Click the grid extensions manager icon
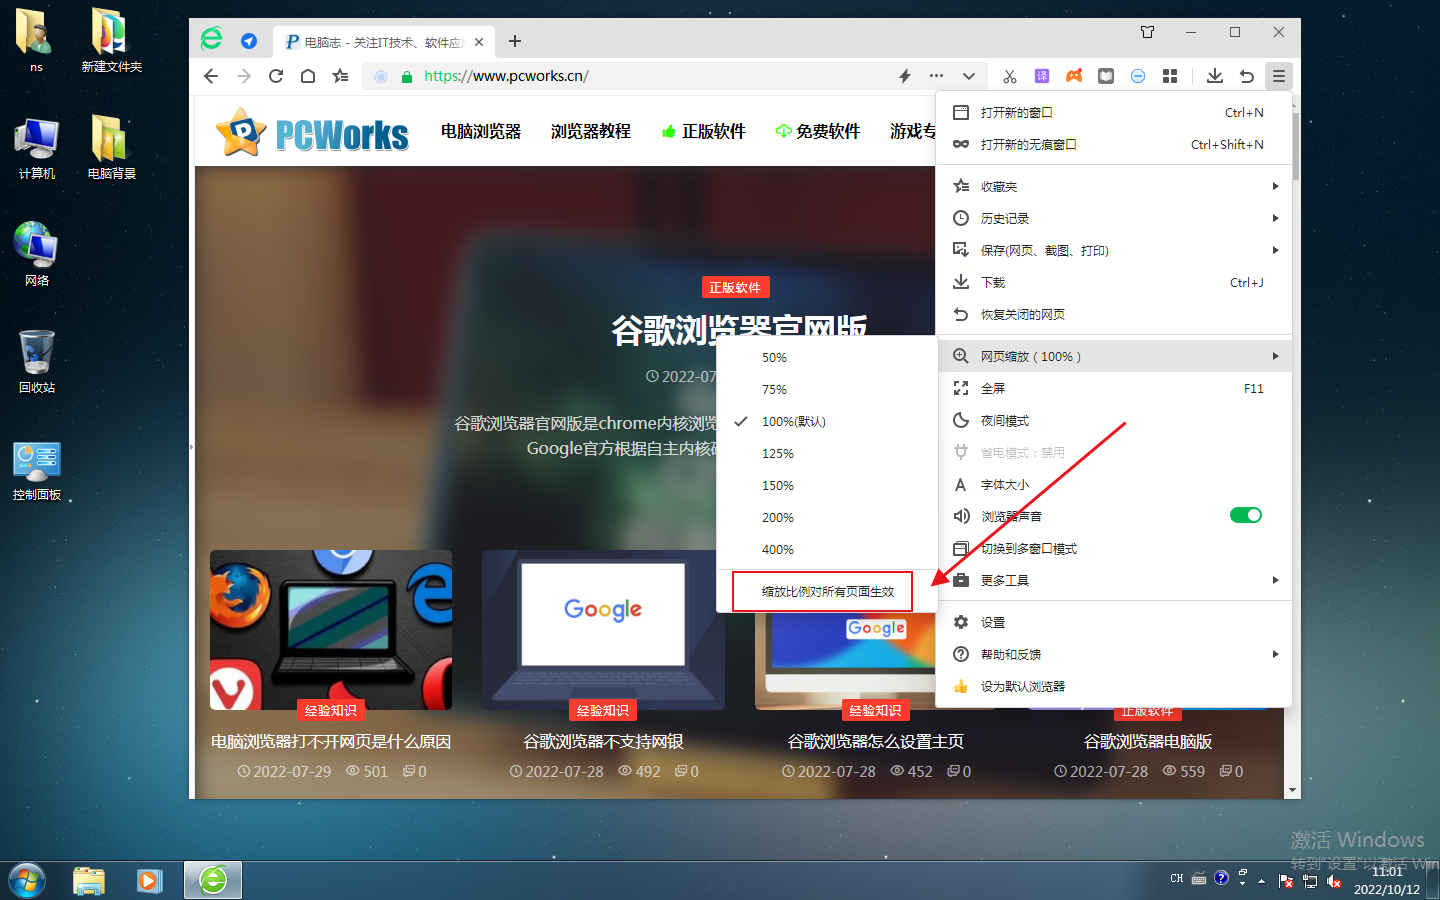1440x900 pixels. (1170, 76)
